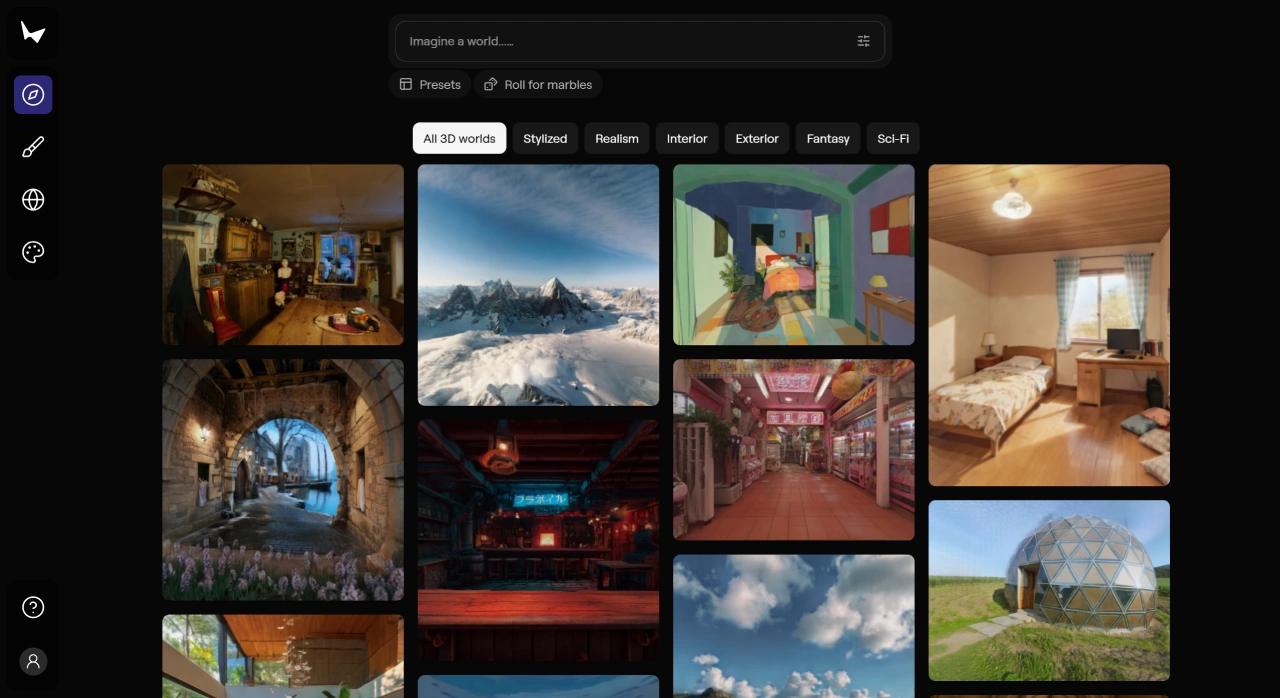The width and height of the screenshot is (1280, 698).
Task: Open prompt settings sliders icon
Action: 863,41
